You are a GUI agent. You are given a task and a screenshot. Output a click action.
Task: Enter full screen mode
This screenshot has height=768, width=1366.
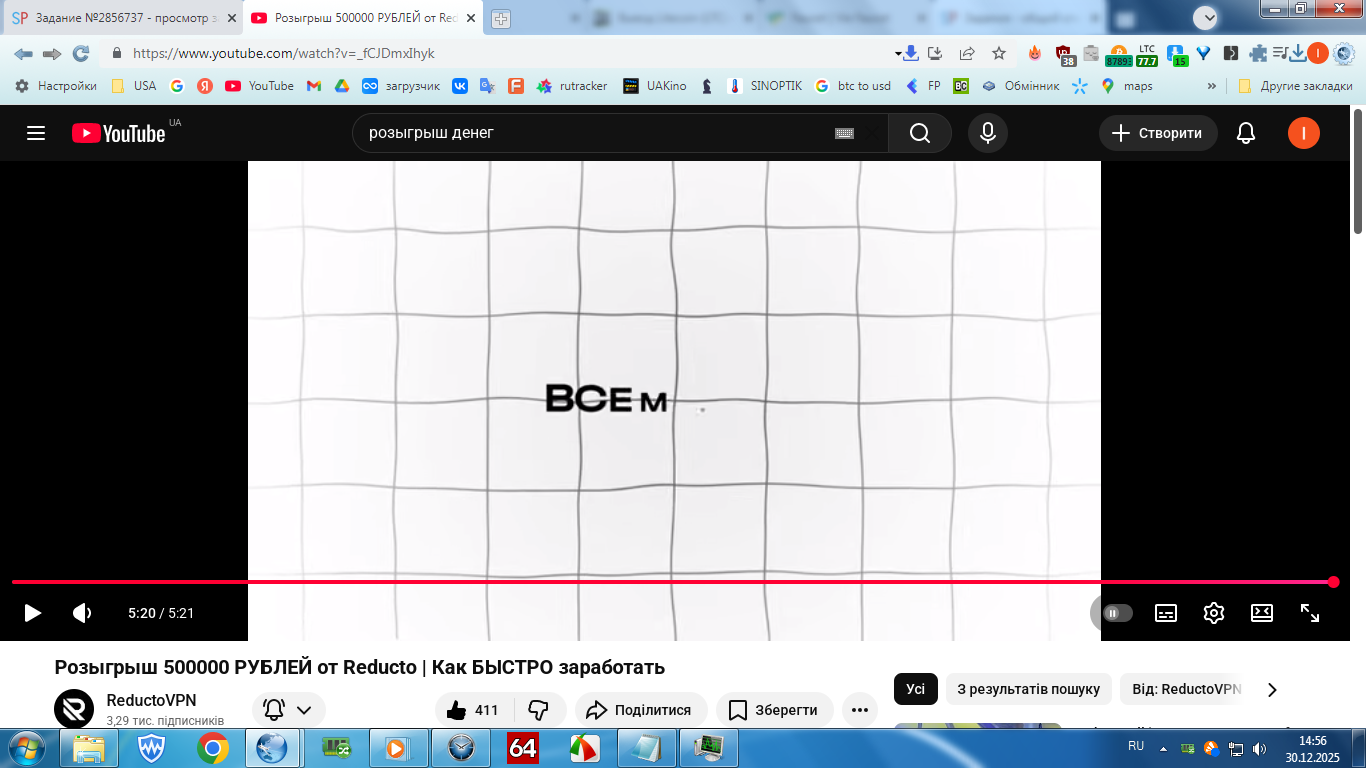click(1310, 613)
